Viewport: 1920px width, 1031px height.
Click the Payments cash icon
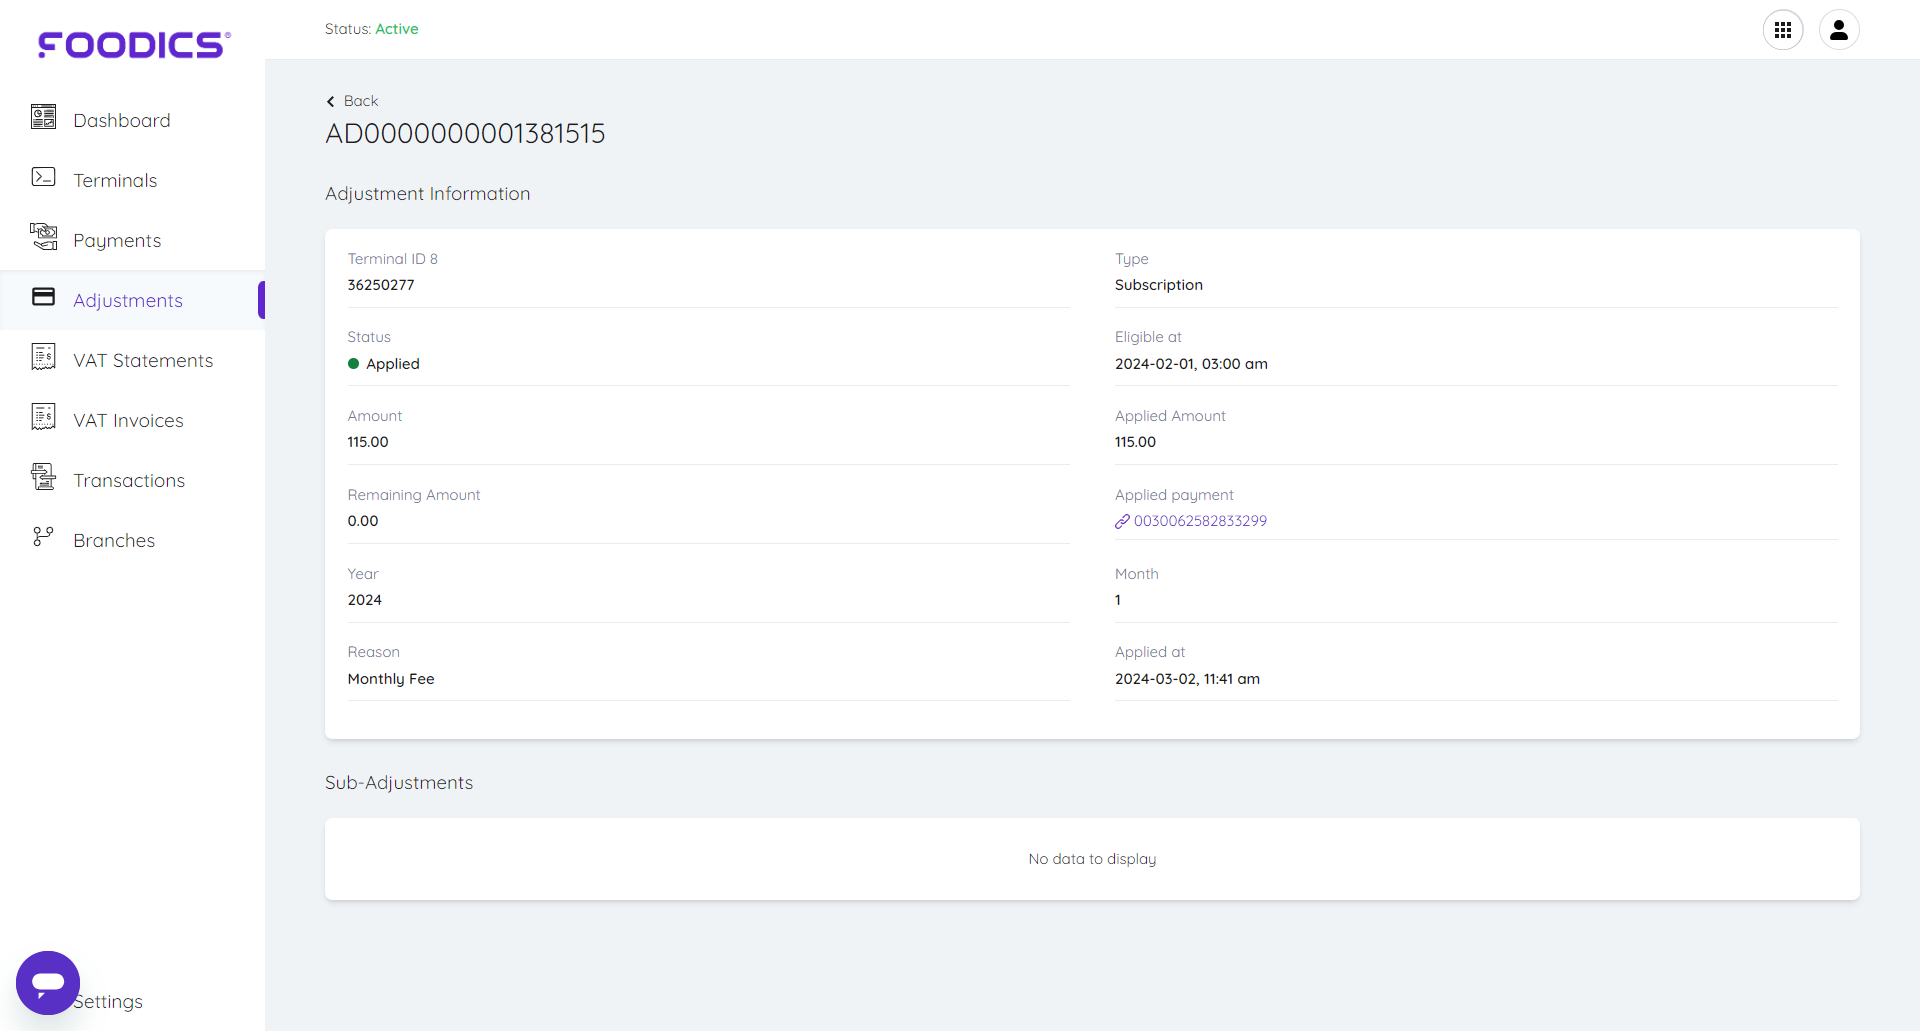(x=43, y=237)
